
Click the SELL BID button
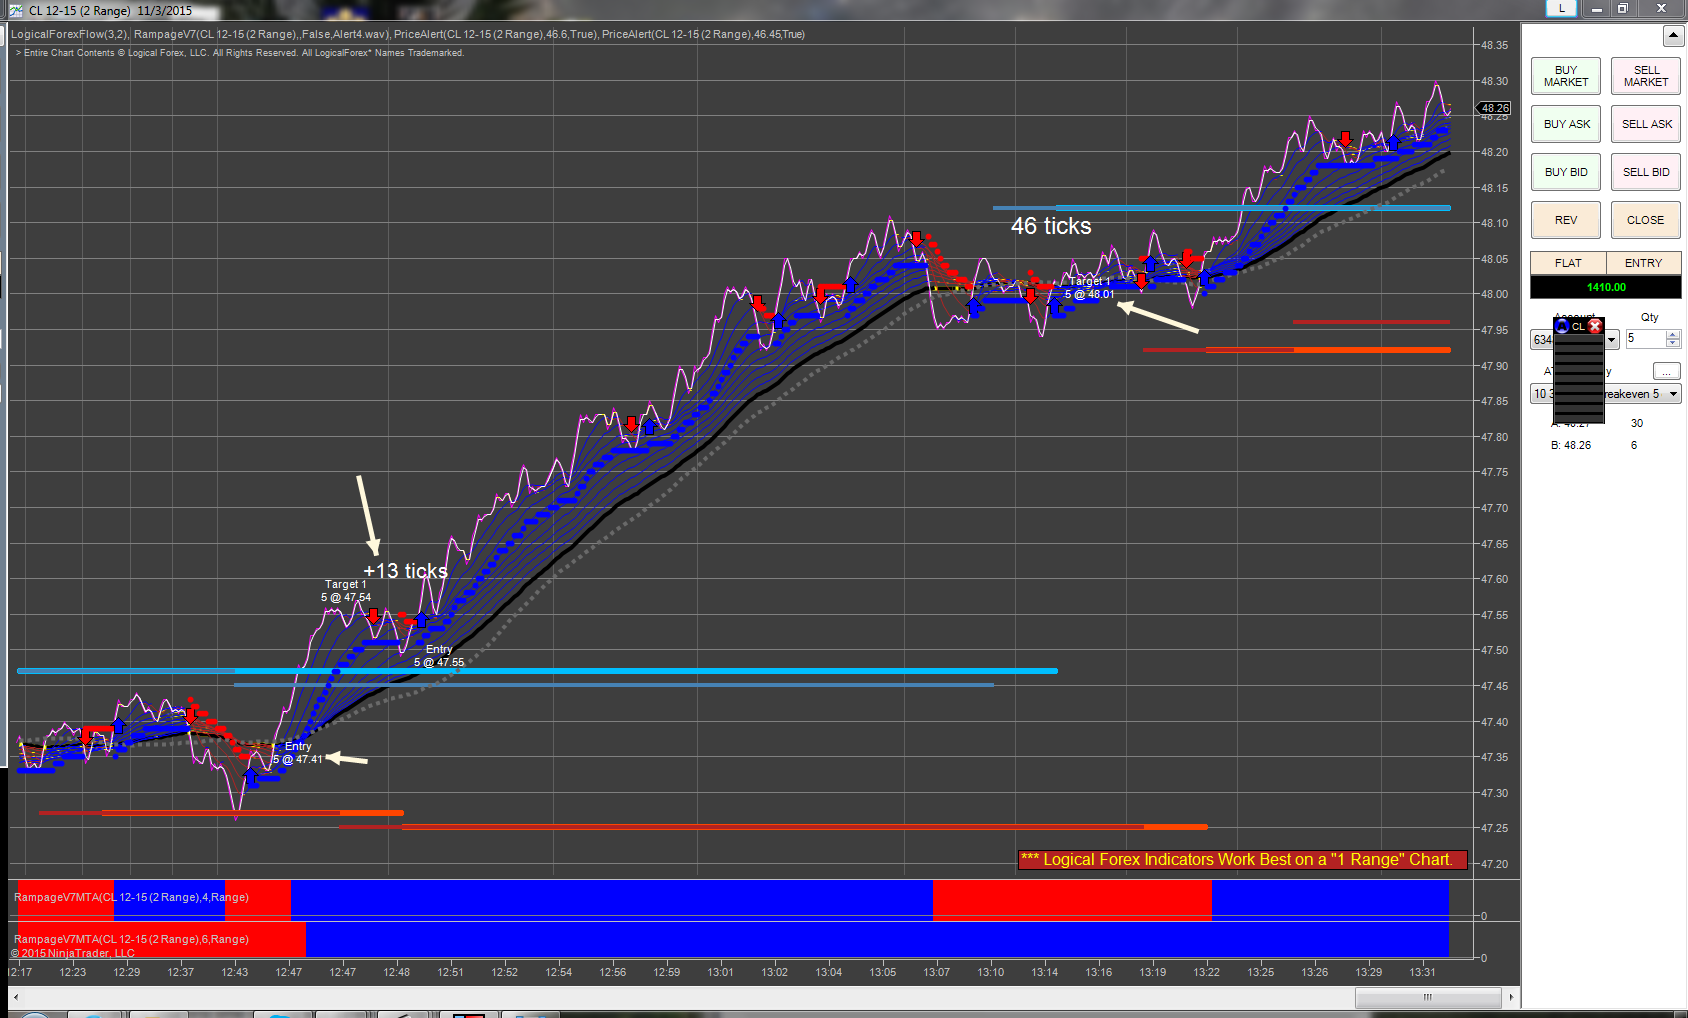pyautogui.click(x=1646, y=172)
